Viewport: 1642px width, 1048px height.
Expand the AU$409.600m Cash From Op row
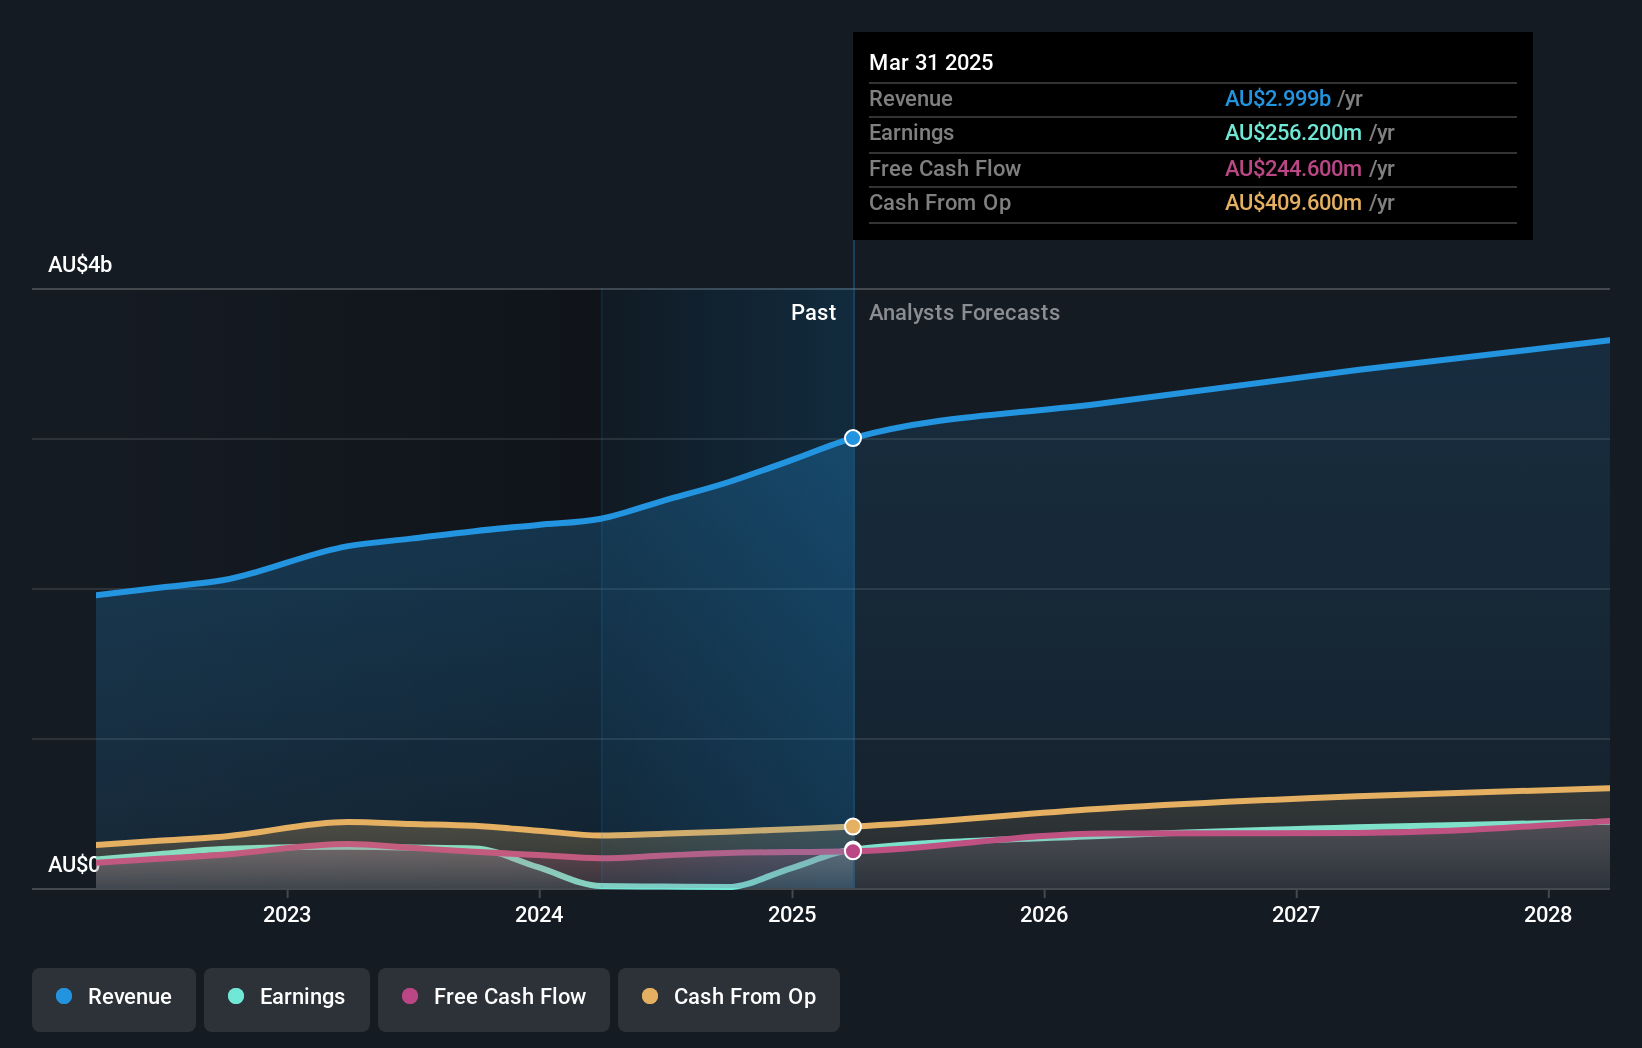click(1190, 203)
